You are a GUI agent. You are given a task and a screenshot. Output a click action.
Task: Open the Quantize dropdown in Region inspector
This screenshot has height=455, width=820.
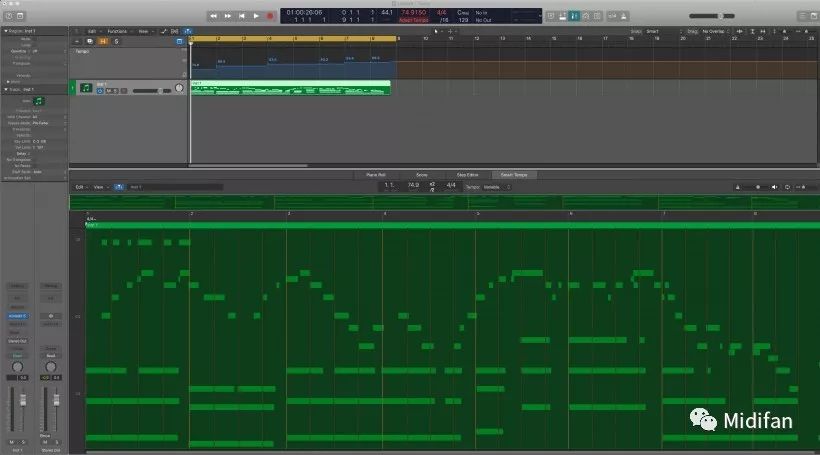click(50, 51)
